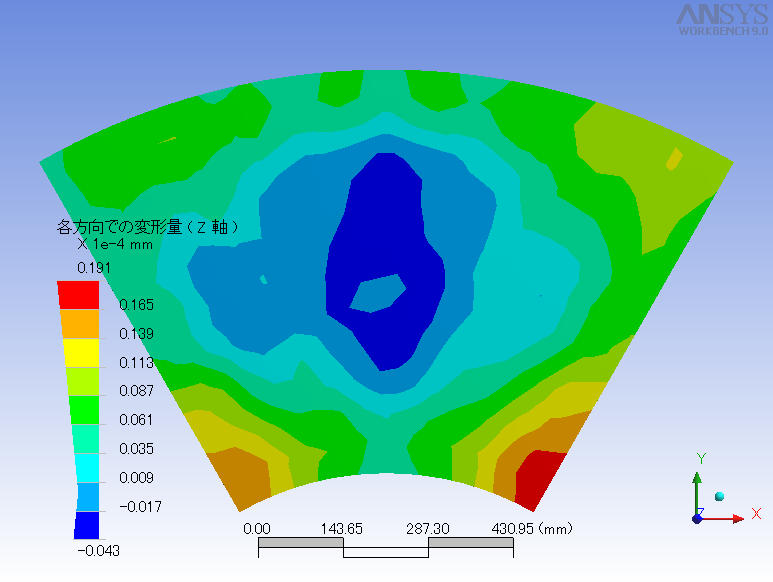
Task: Click the dark blue minimum region on contour
Action: click(x=387, y=222)
